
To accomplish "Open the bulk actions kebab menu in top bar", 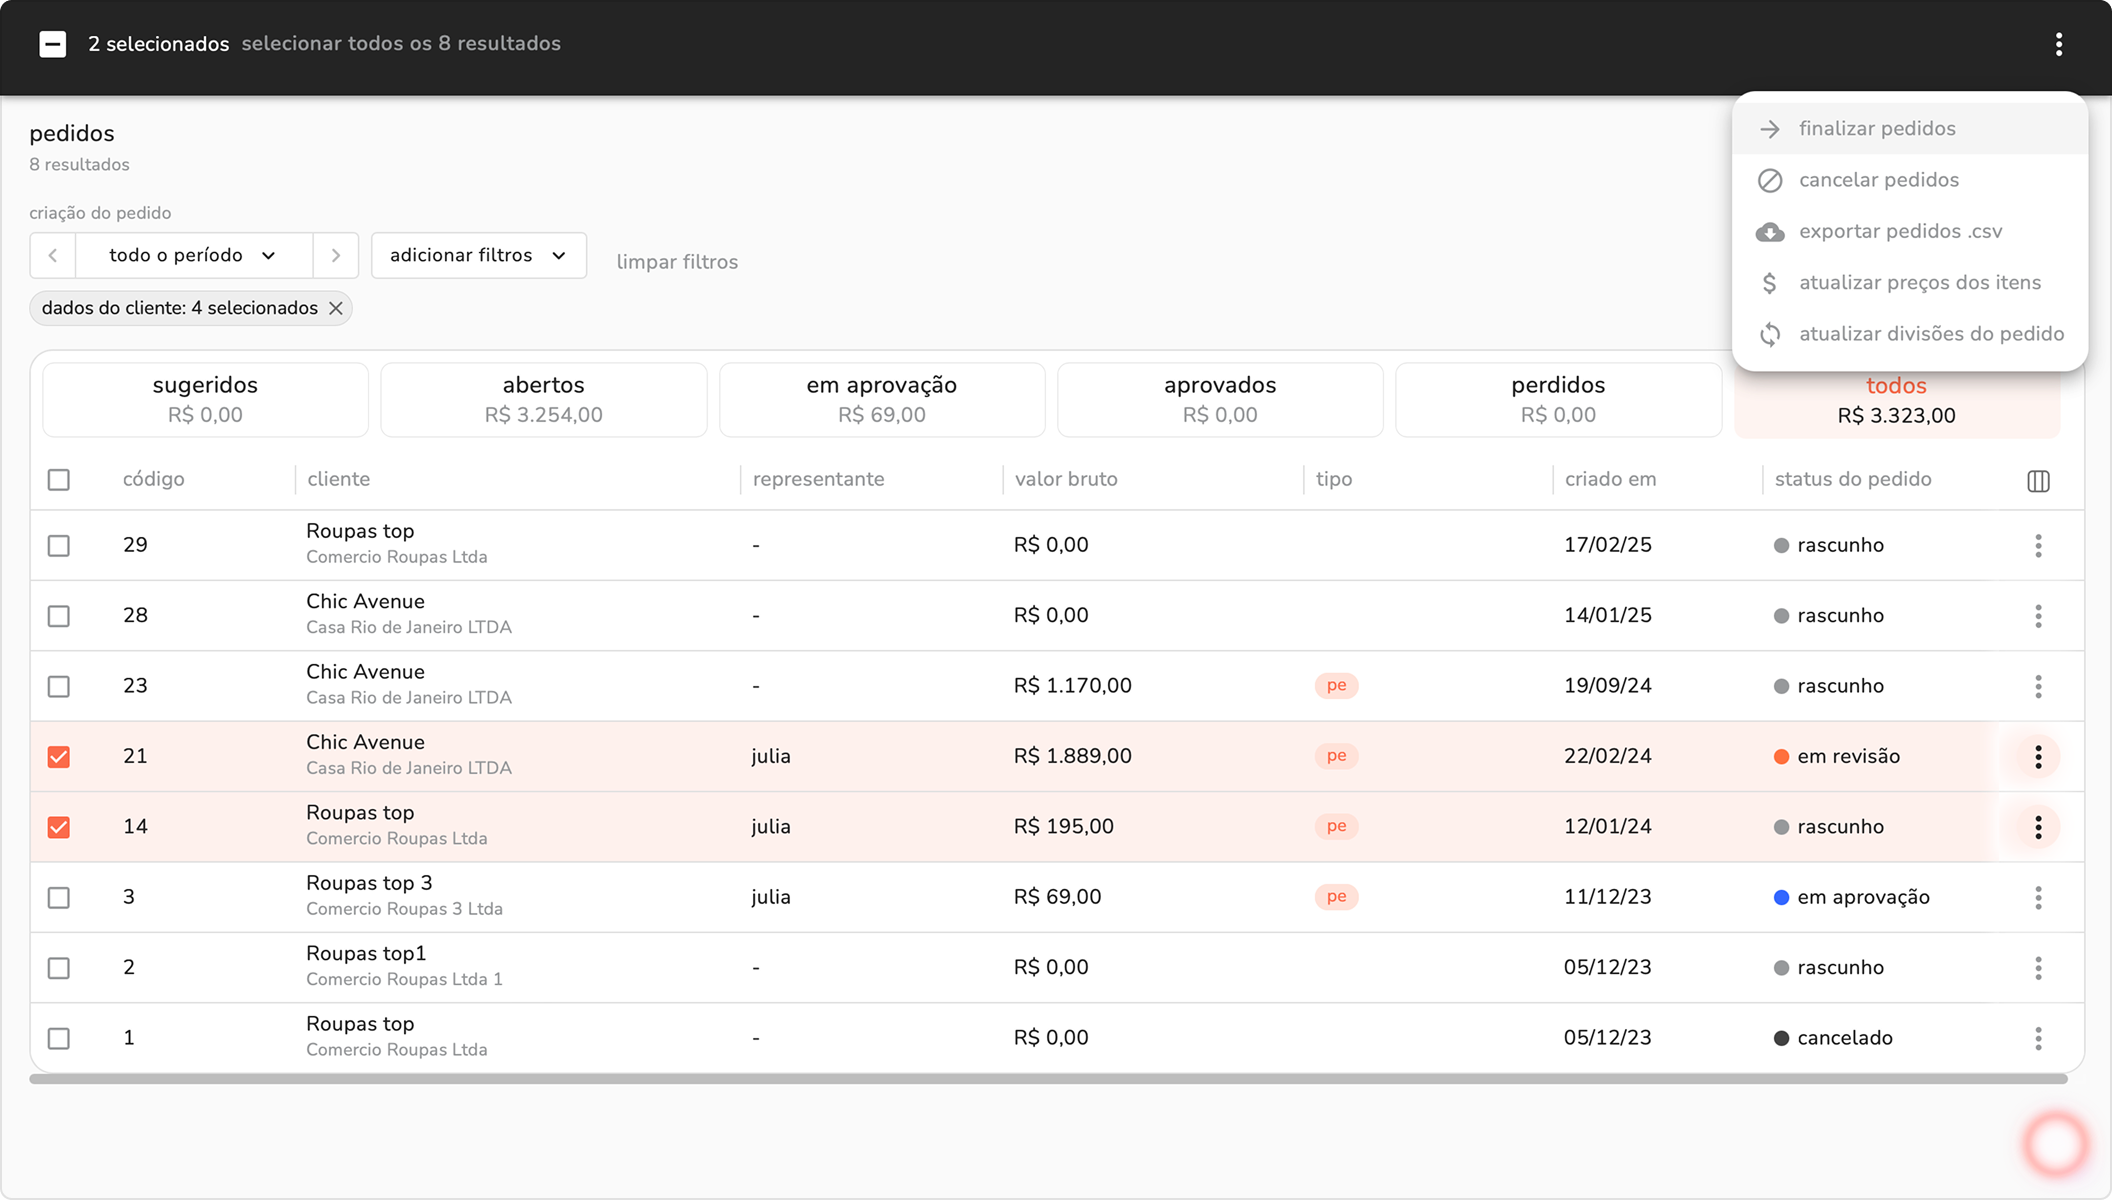I will pyautogui.click(x=2058, y=44).
